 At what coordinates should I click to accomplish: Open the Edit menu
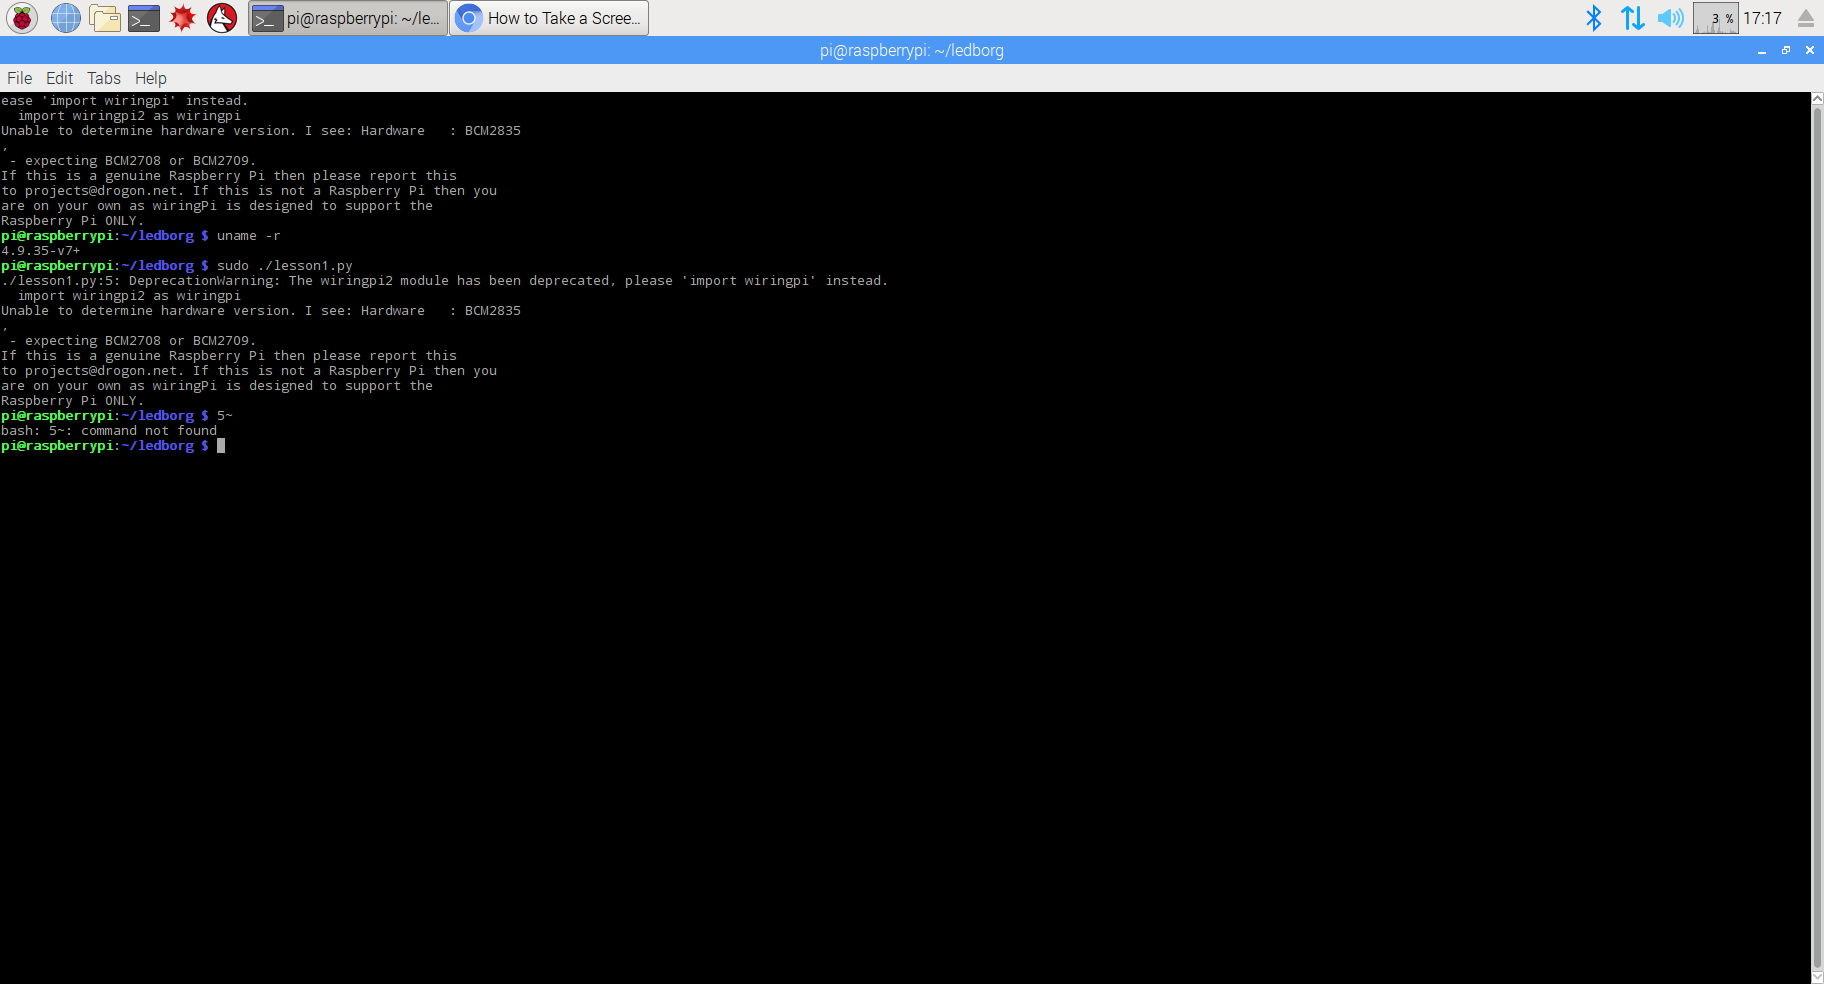click(59, 78)
